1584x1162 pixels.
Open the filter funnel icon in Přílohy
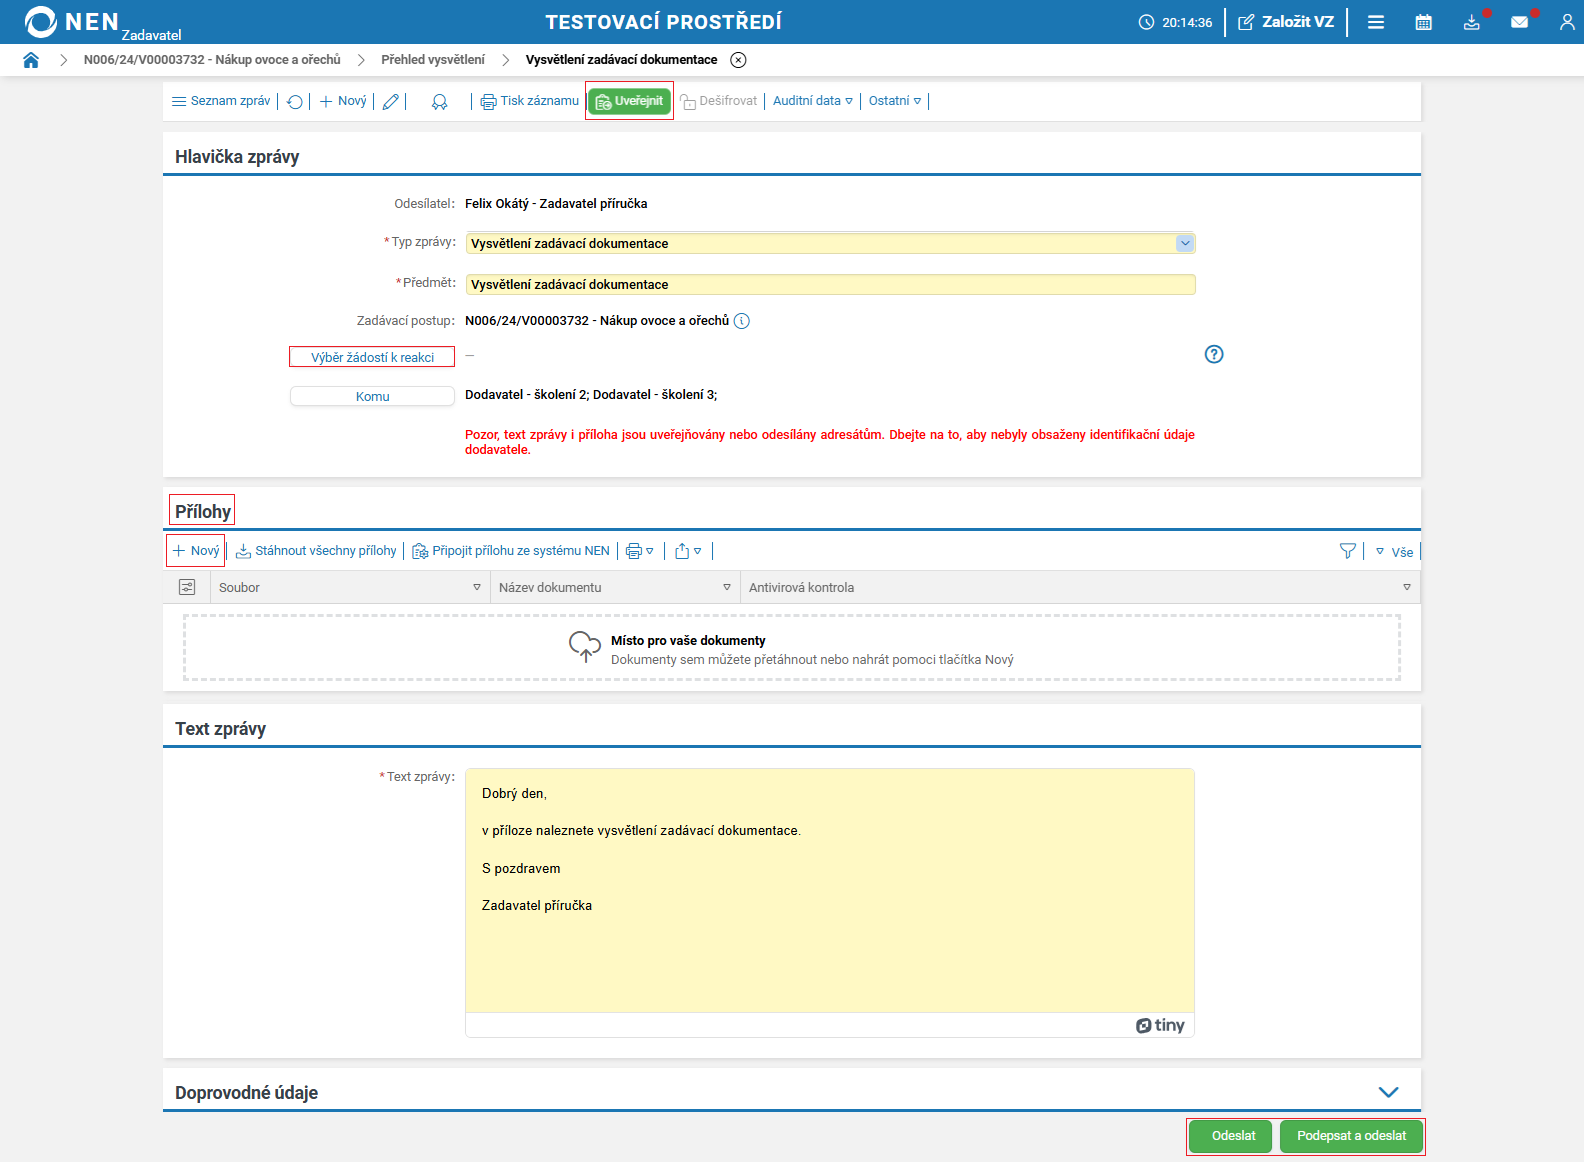[1347, 551]
